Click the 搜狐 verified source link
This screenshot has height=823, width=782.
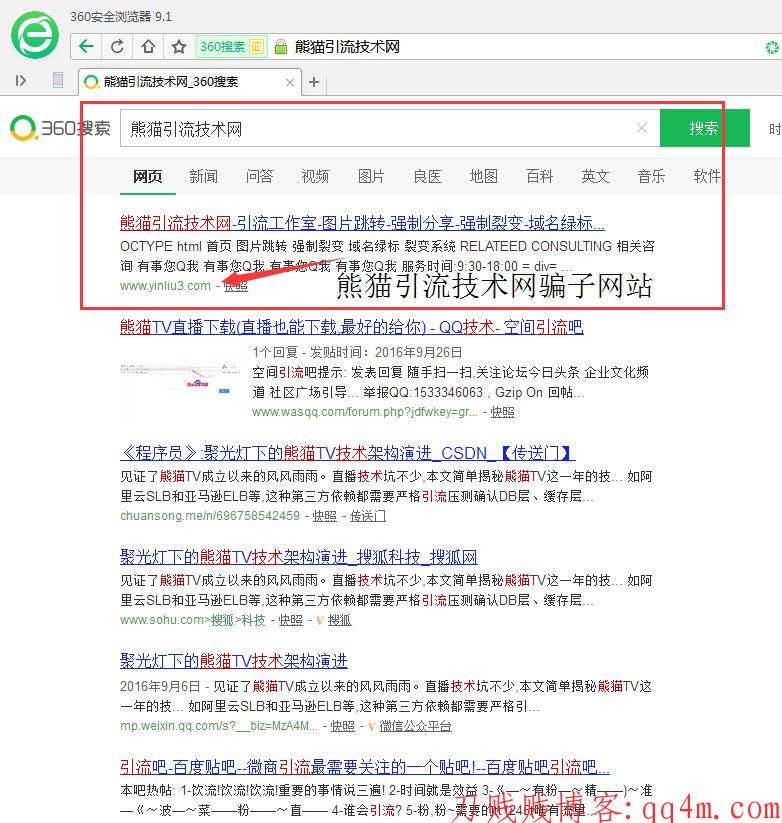pyautogui.click(x=340, y=620)
